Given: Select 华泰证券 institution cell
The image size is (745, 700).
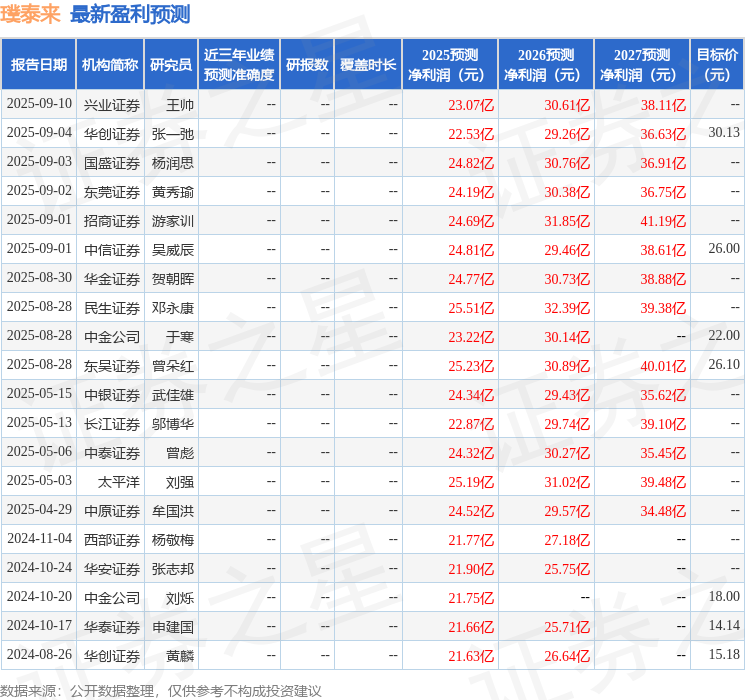Looking at the screenshot, I should [x=112, y=627].
